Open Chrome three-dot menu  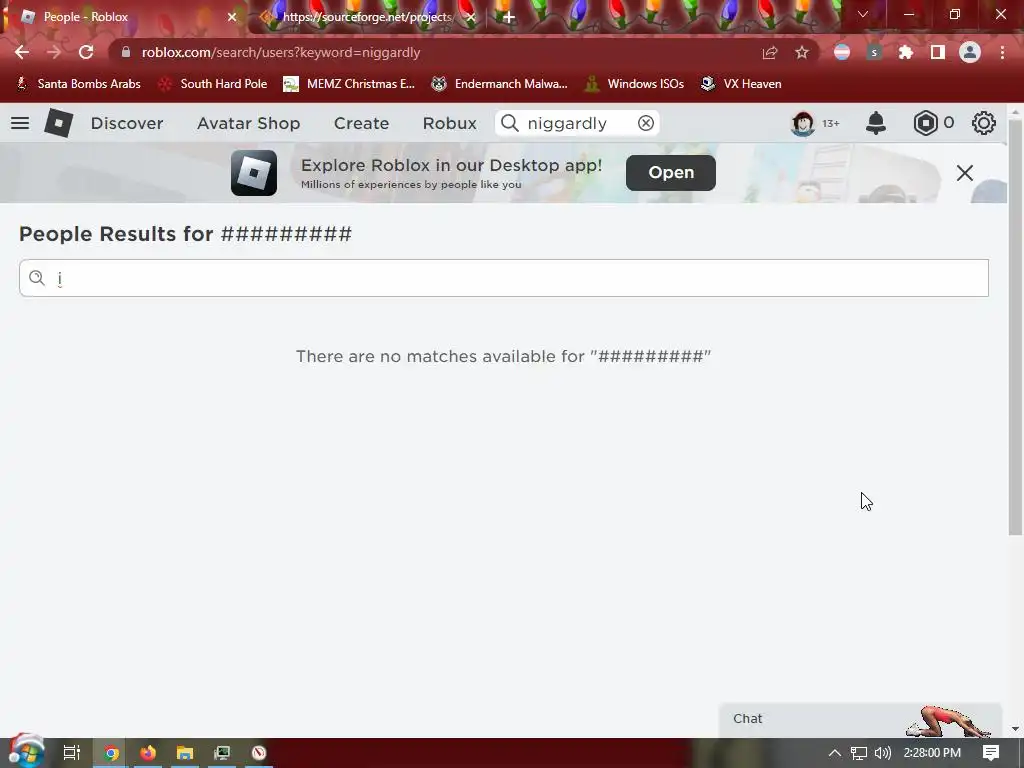(x=1002, y=53)
